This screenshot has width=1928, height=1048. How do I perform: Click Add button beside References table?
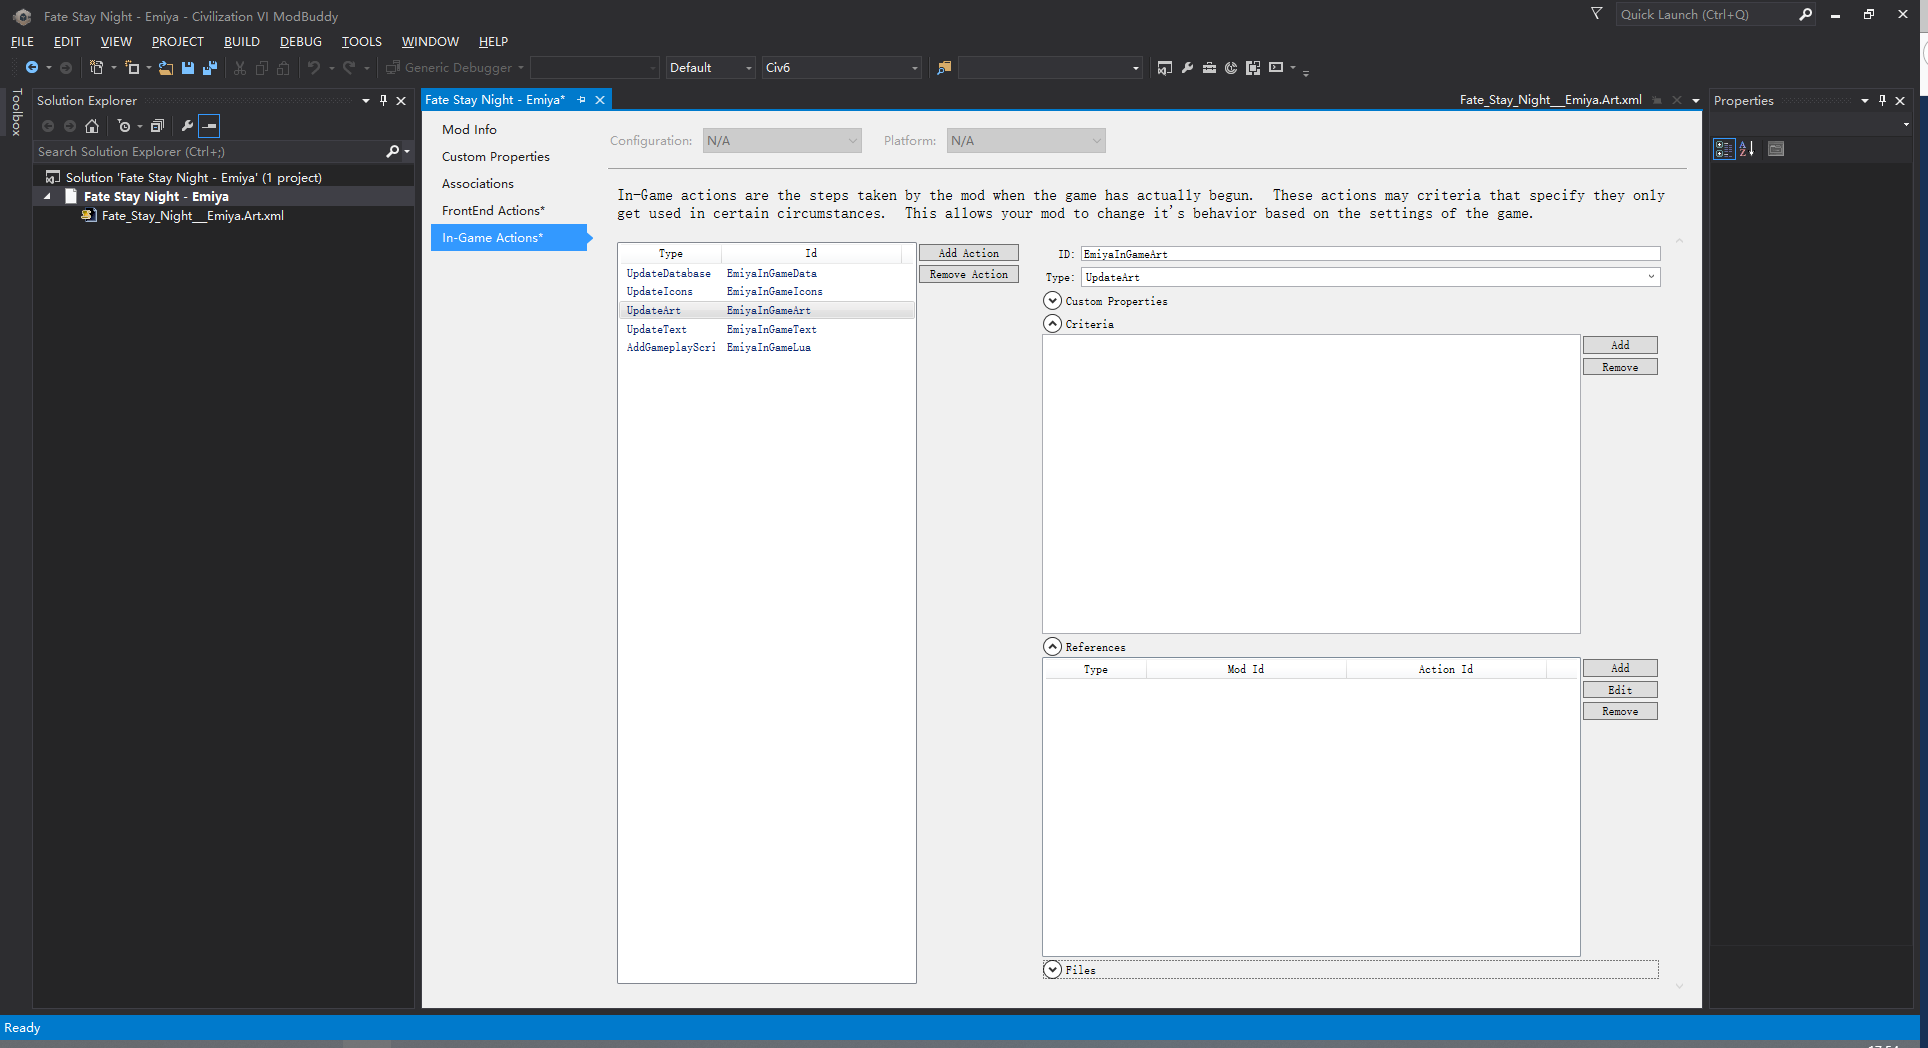click(1620, 668)
